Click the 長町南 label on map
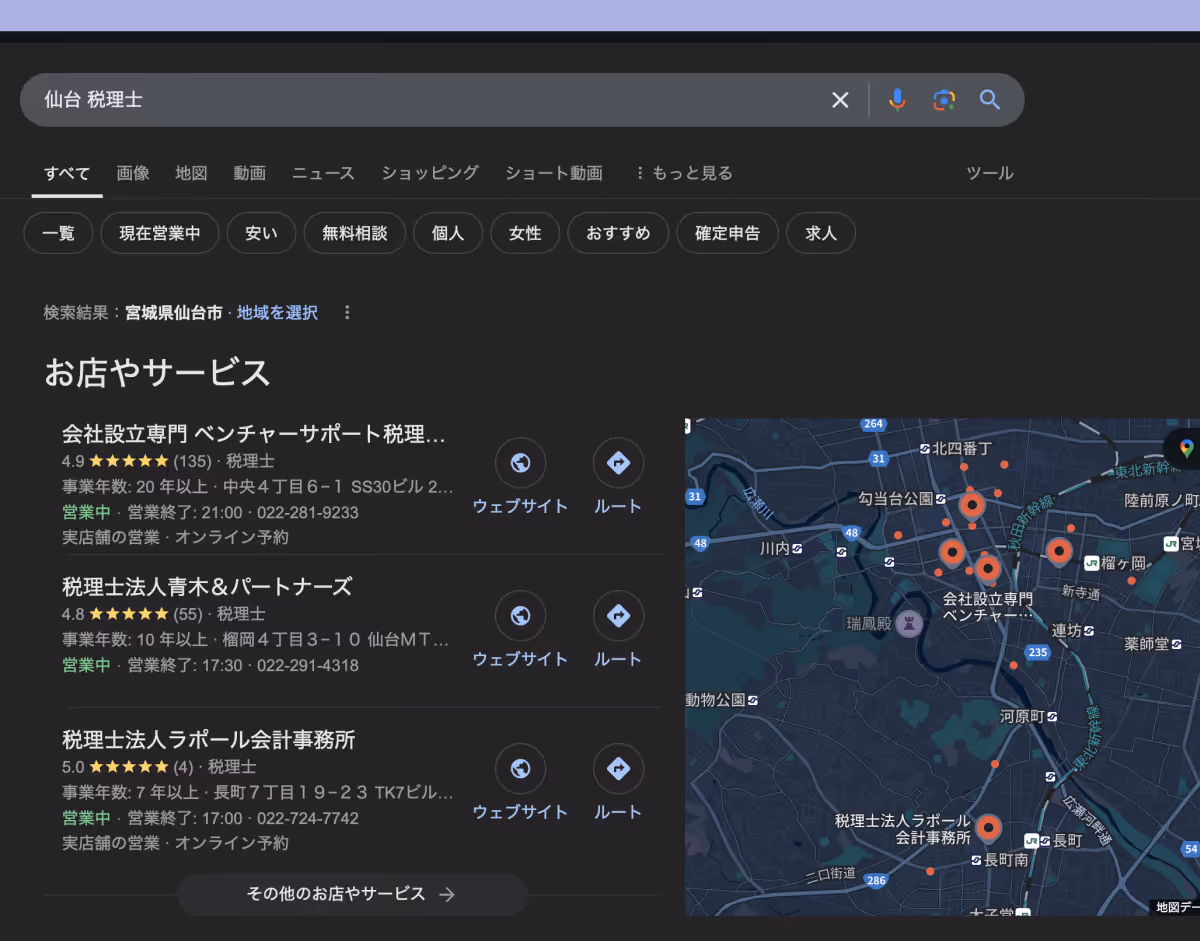This screenshot has width=1200, height=941. tap(1005, 860)
